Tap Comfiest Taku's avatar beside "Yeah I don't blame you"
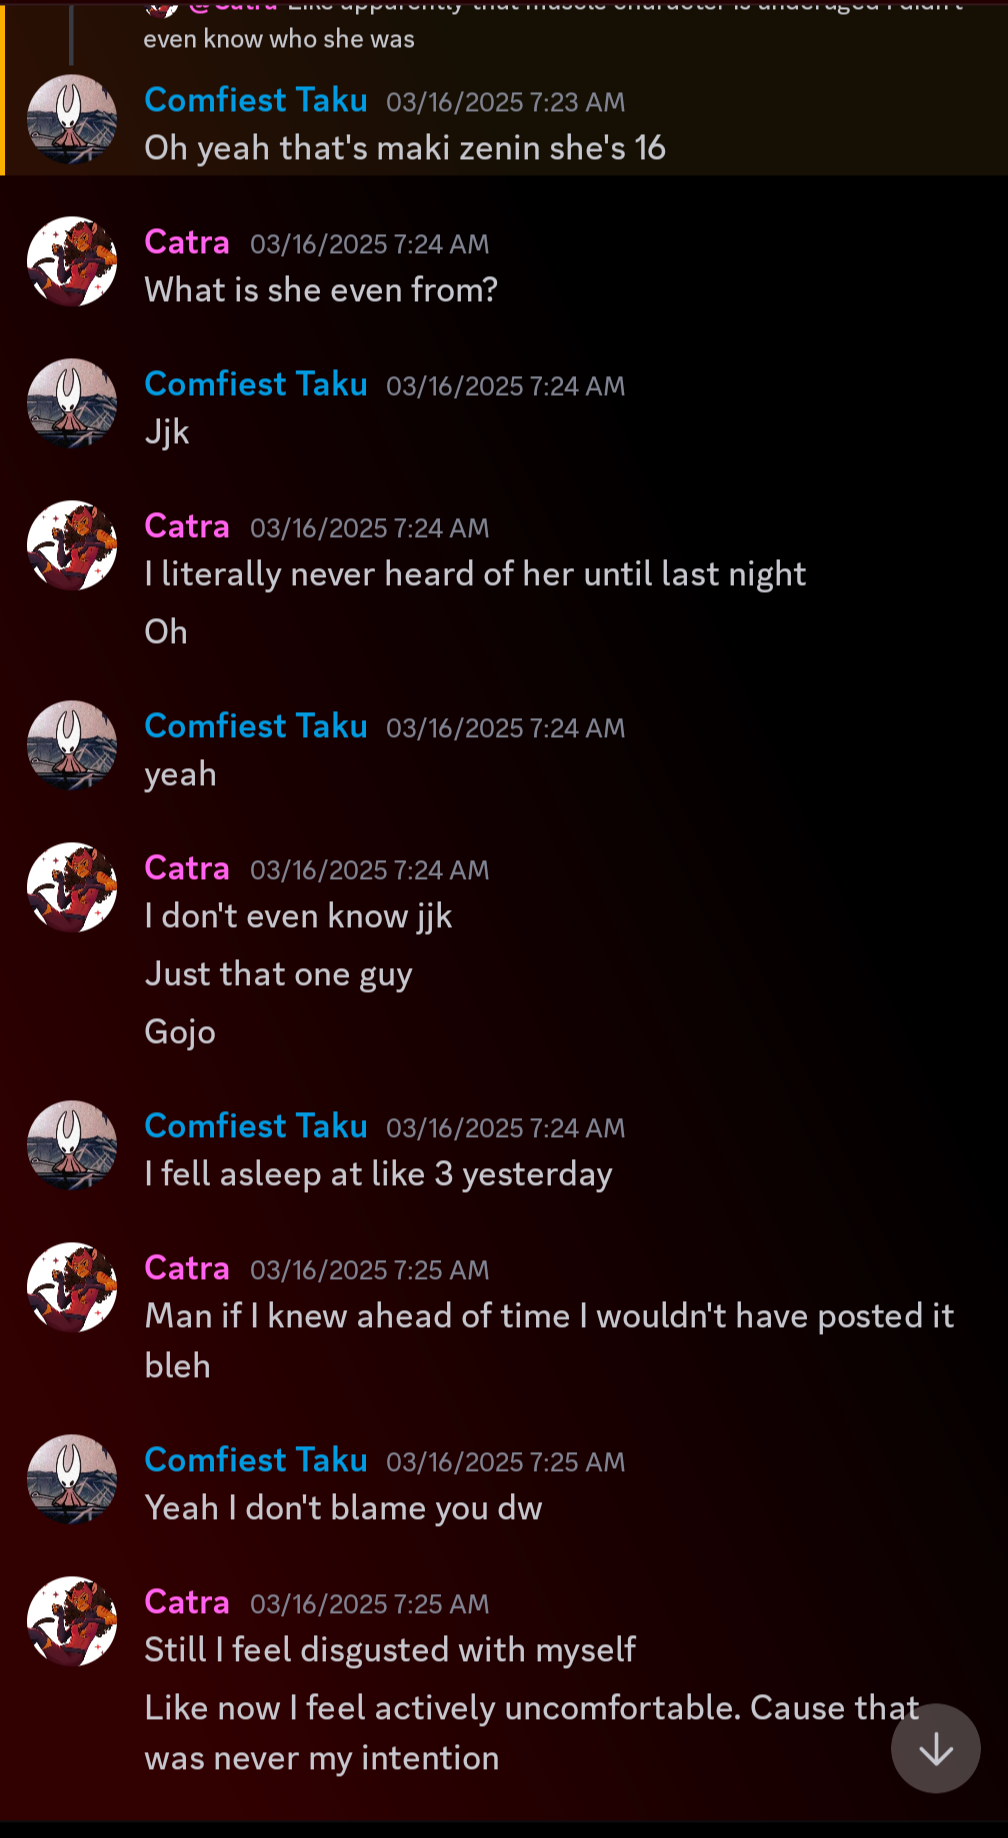The width and height of the screenshot is (1008, 1838). pyautogui.click(x=72, y=1479)
